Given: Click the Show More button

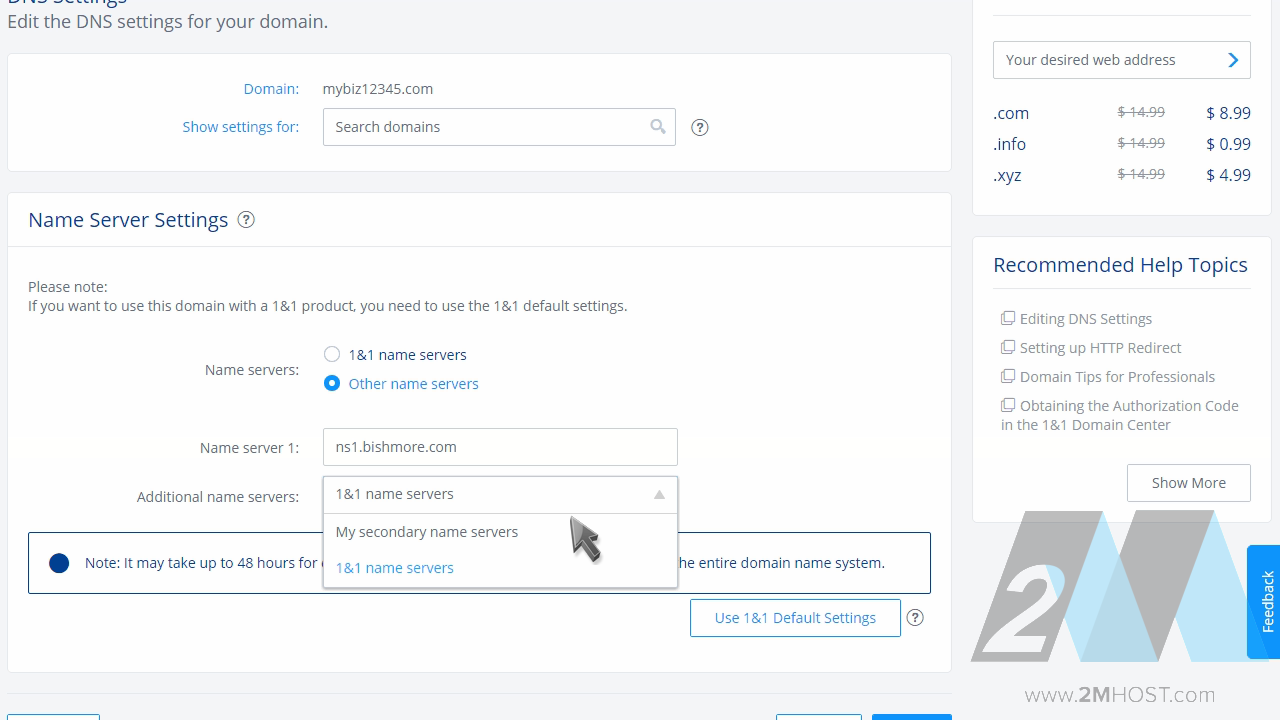Looking at the screenshot, I should [x=1188, y=483].
